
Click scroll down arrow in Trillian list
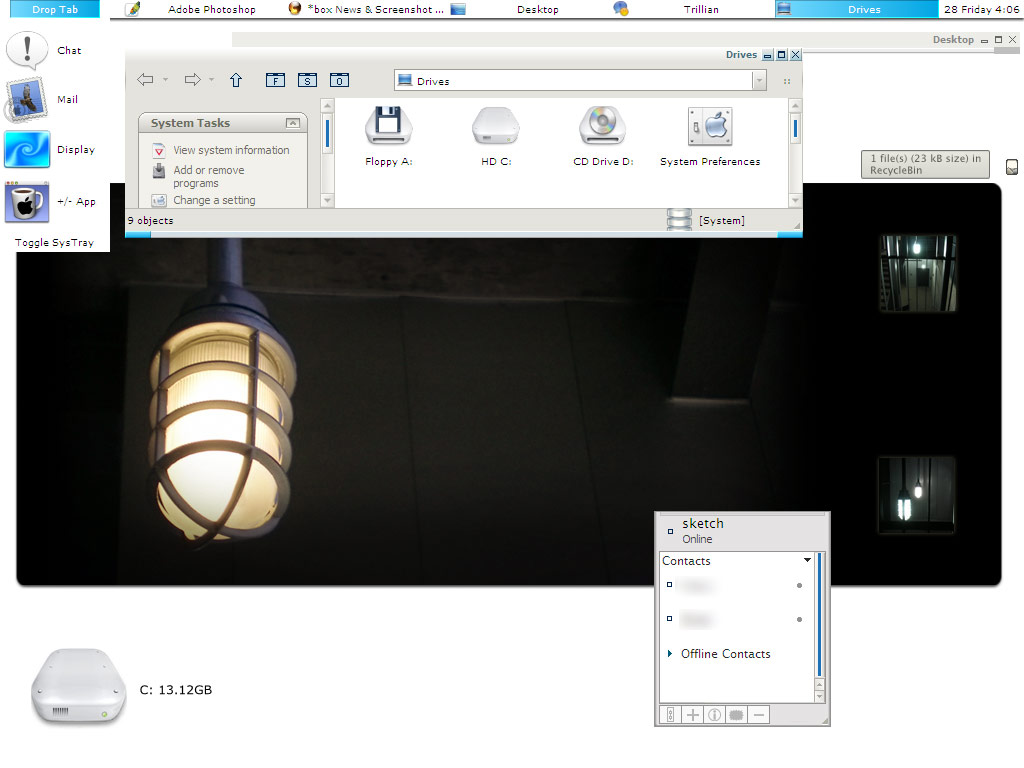click(820, 697)
